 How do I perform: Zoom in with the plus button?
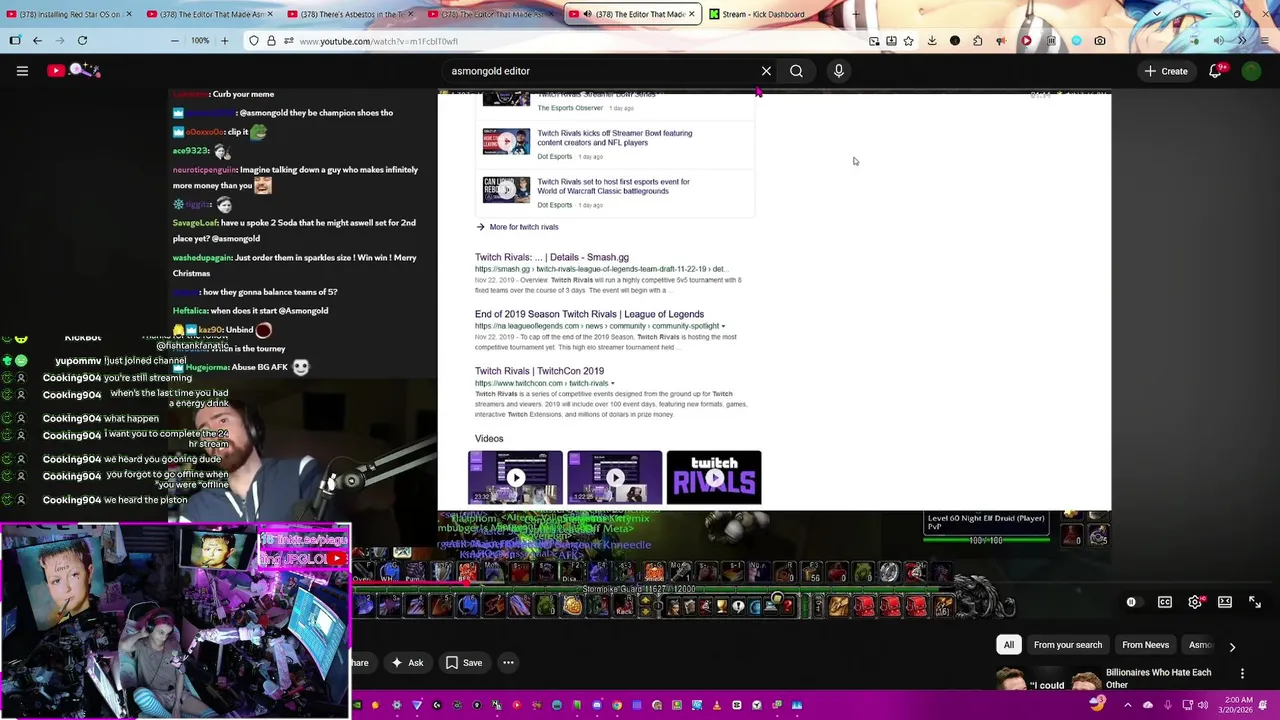(x=224, y=41)
